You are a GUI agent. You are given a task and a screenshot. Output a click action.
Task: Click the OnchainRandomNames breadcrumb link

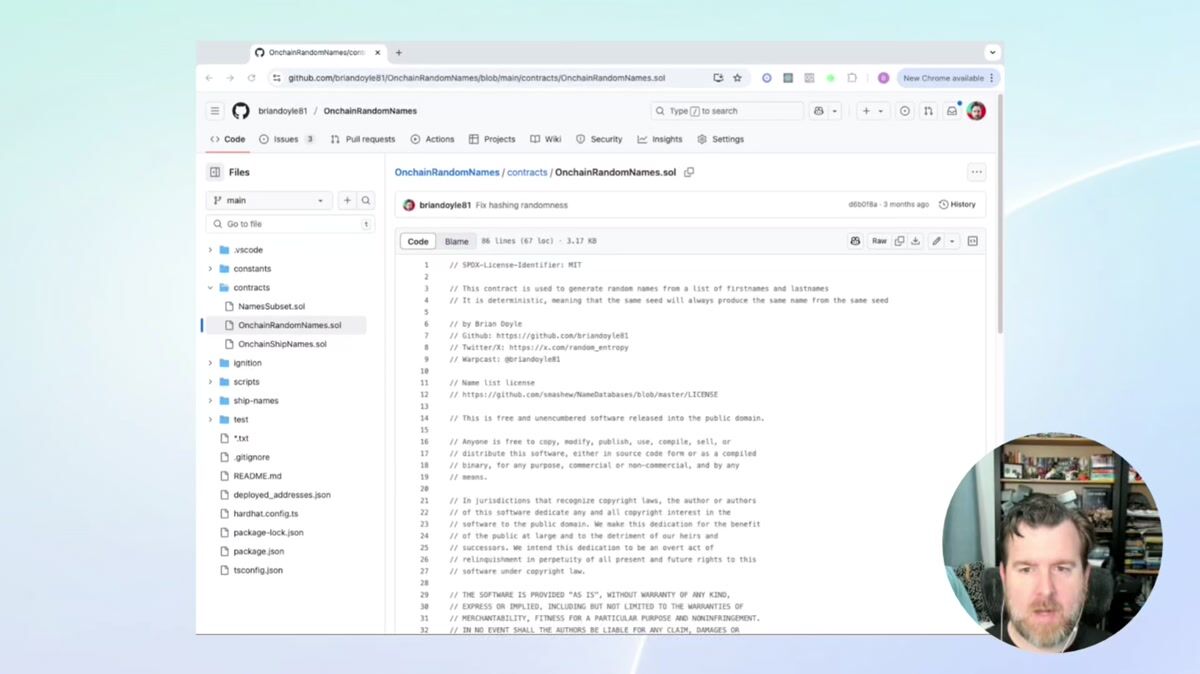point(447,172)
